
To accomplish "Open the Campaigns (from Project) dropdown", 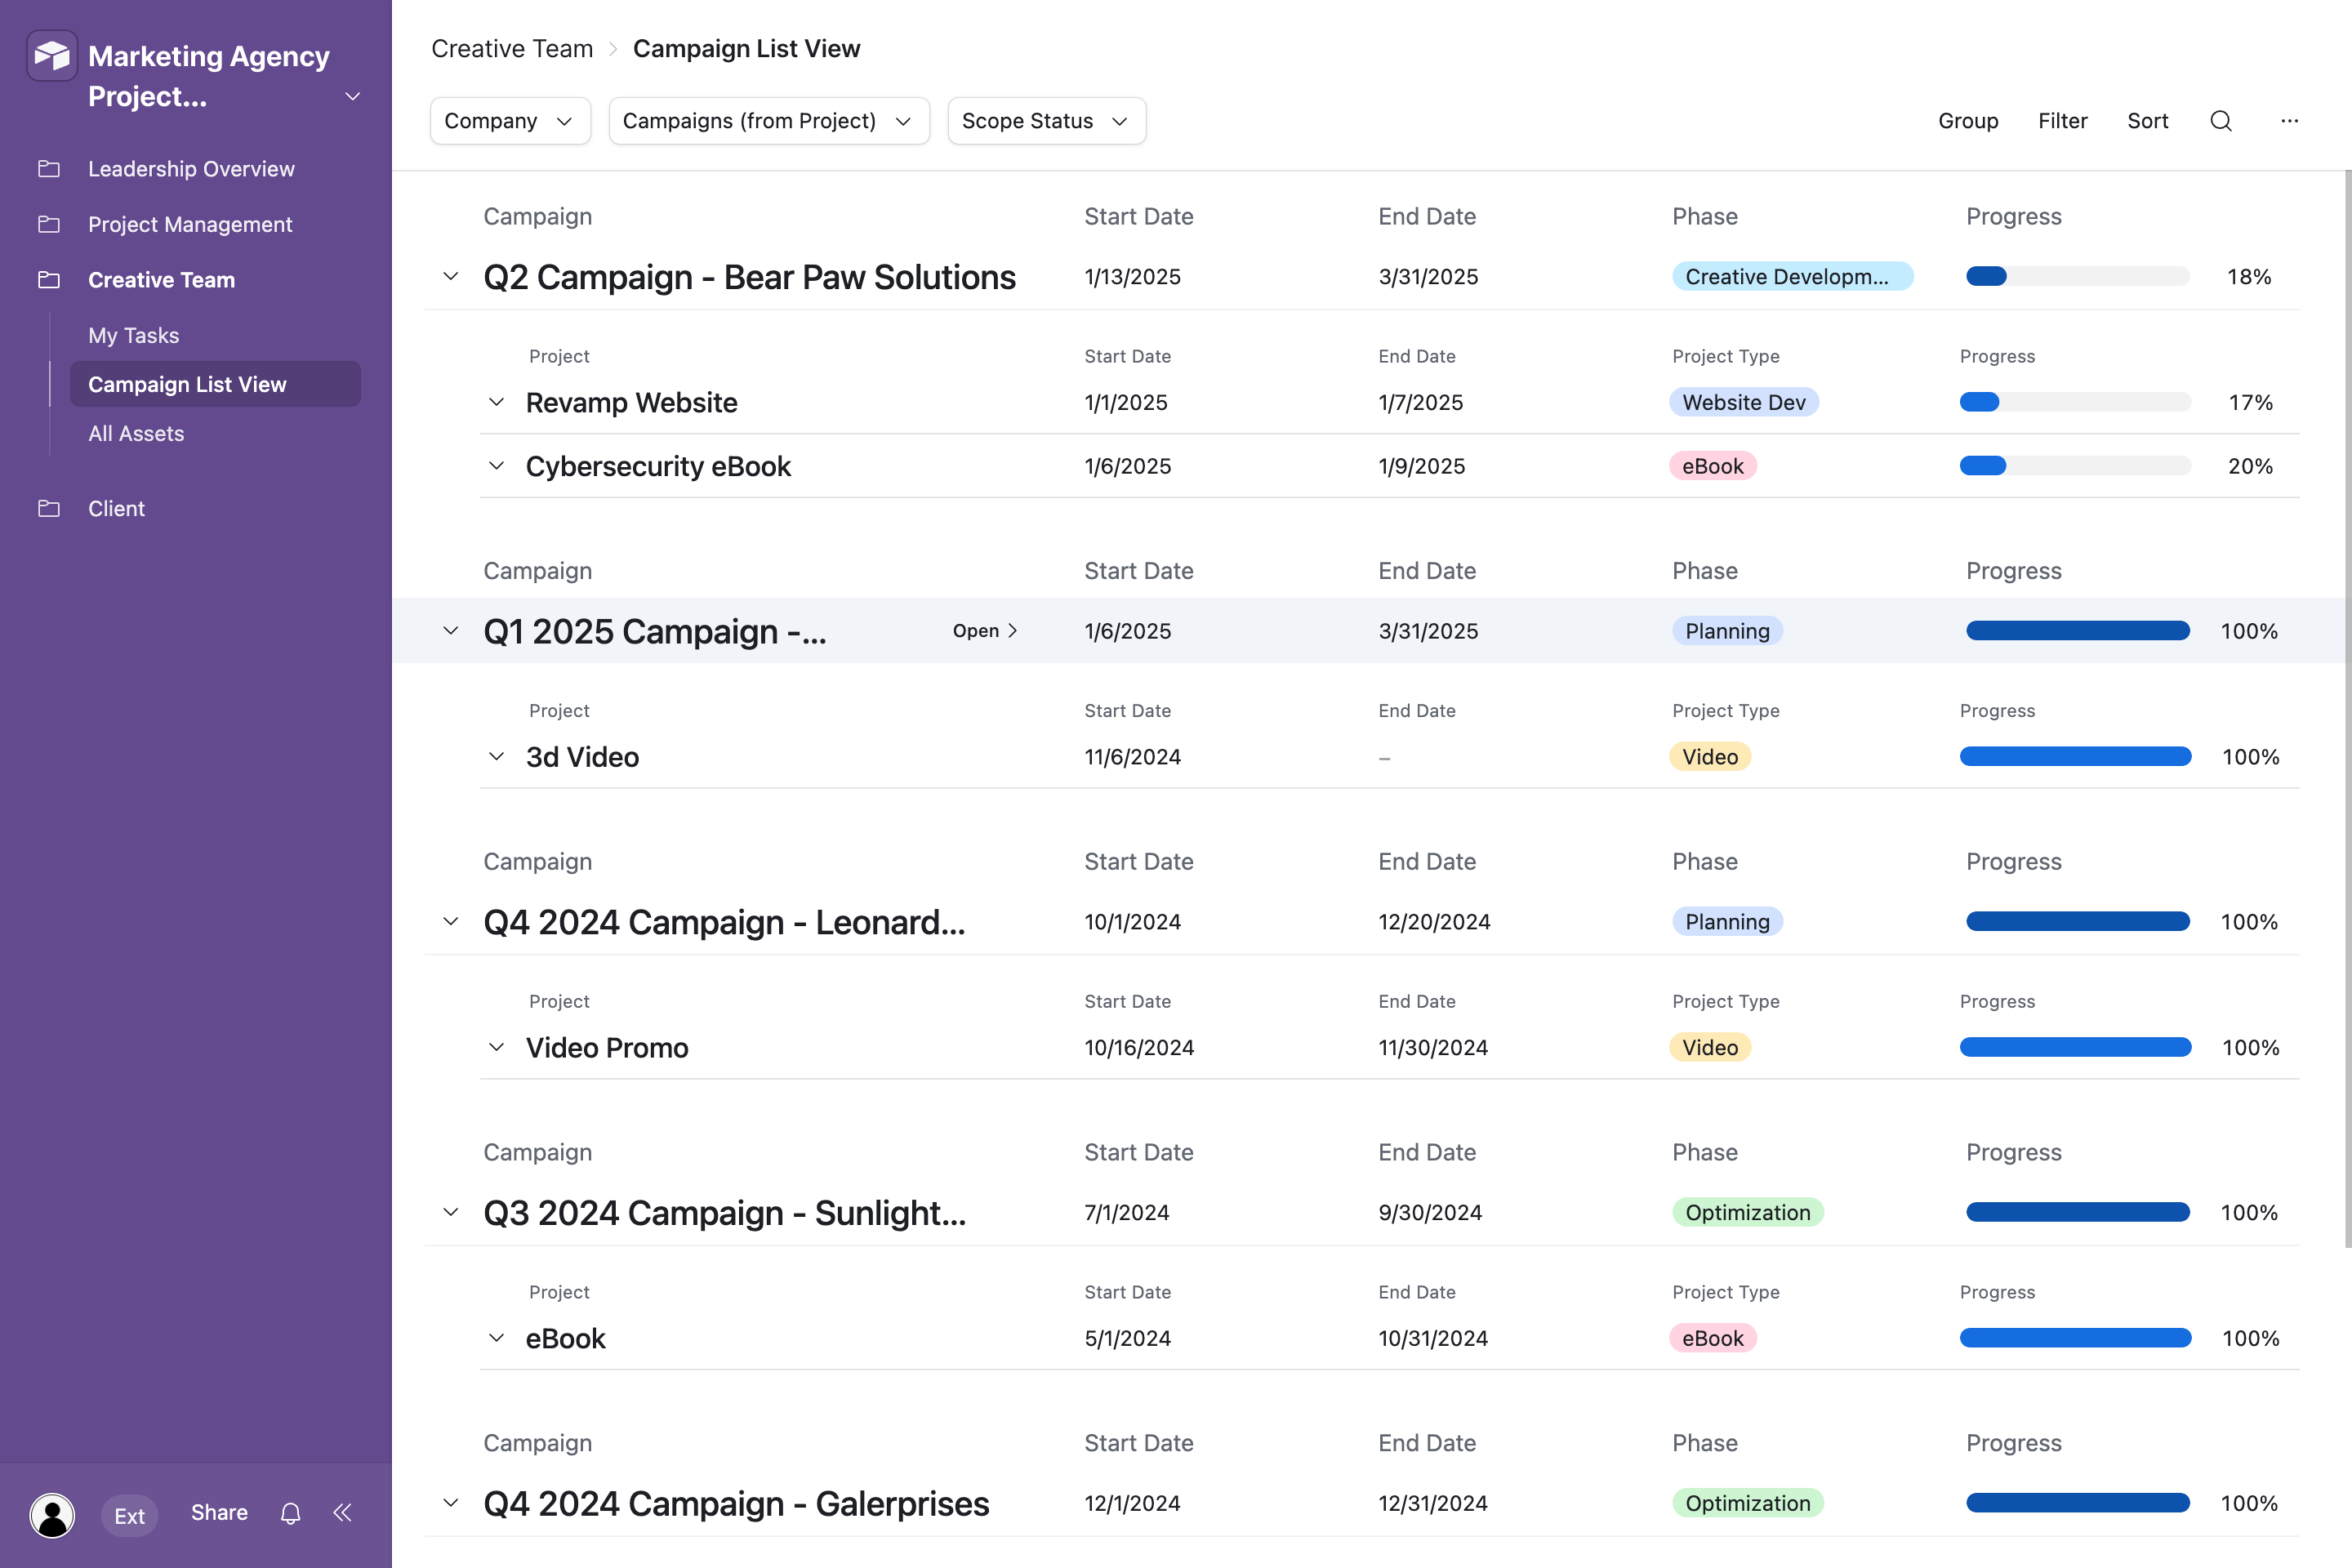I will (768, 120).
